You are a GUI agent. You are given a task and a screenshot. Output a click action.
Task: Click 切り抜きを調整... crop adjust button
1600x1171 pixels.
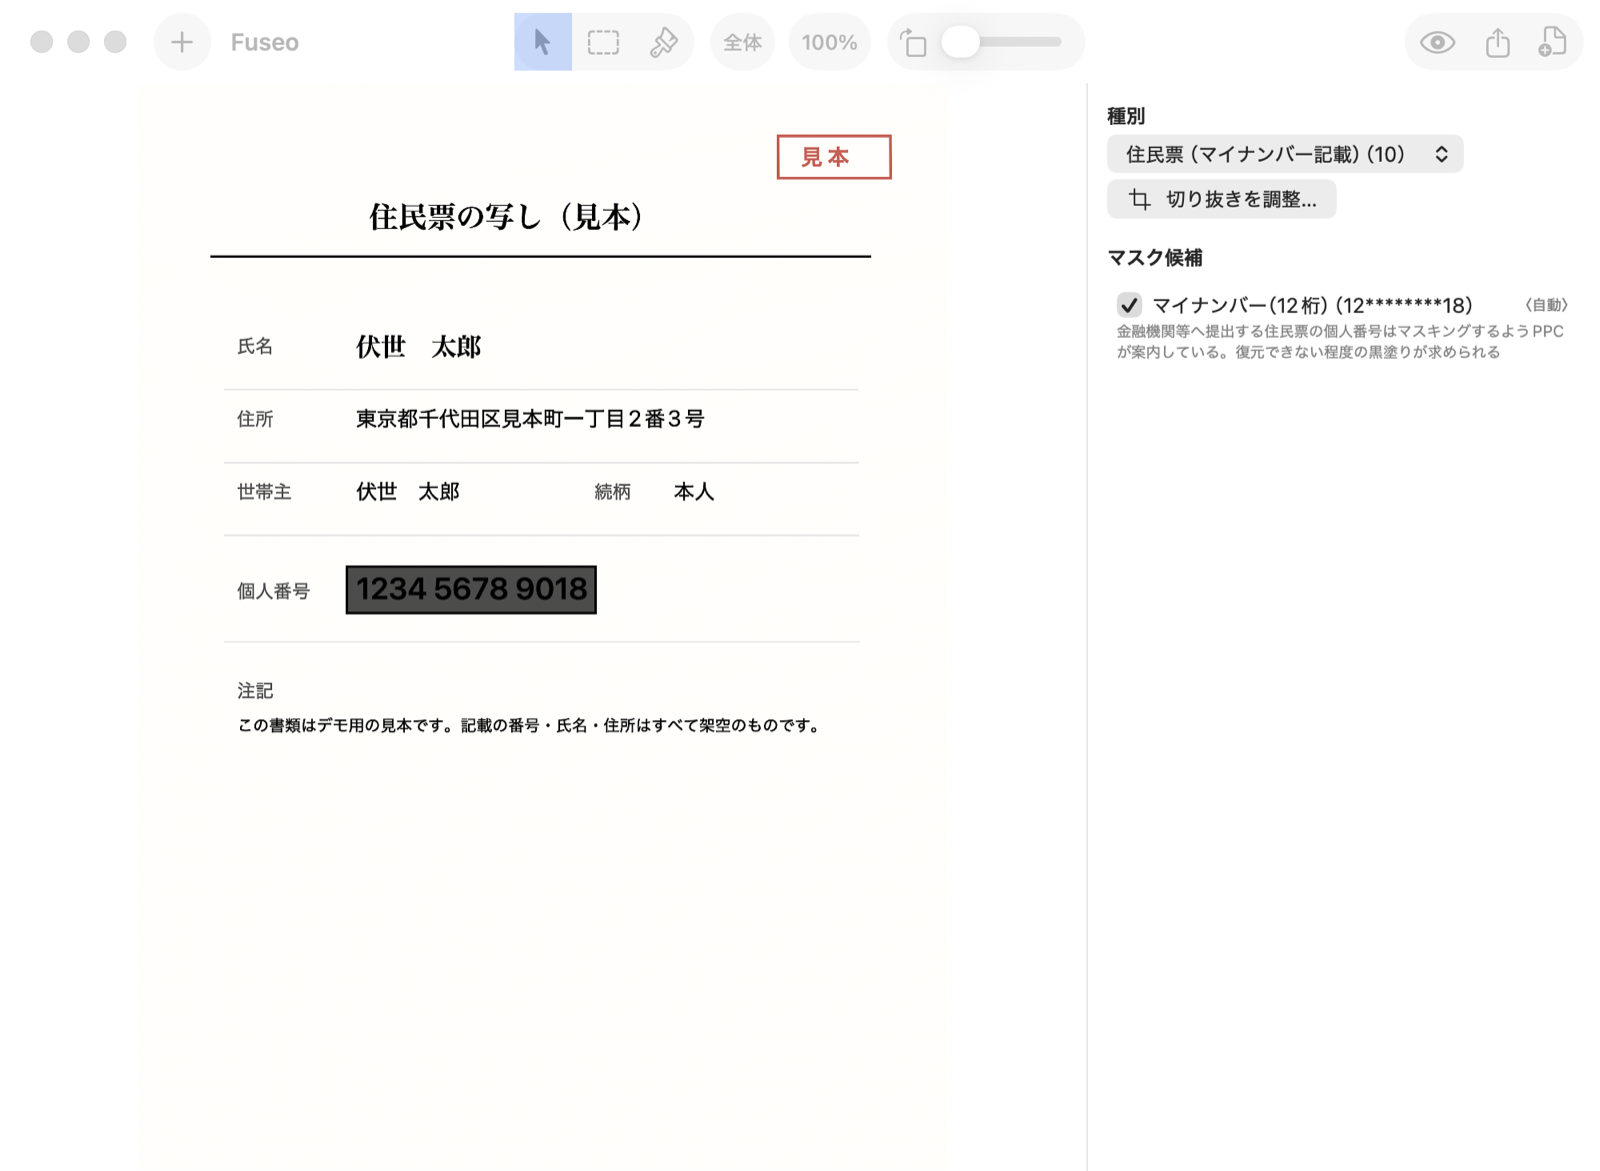coord(1222,199)
